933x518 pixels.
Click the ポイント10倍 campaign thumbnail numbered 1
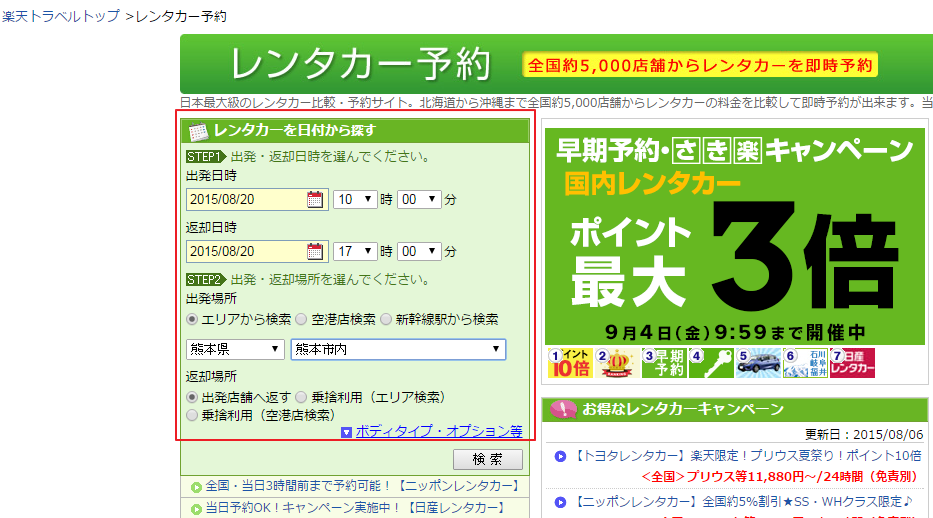[x=570, y=363]
